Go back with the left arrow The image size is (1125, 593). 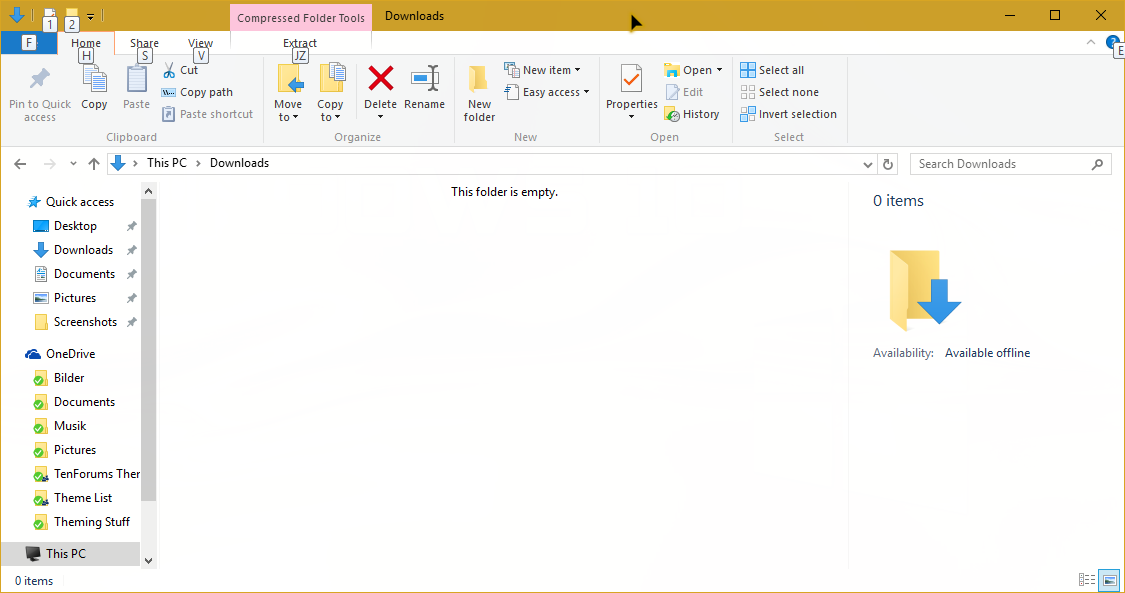21,163
